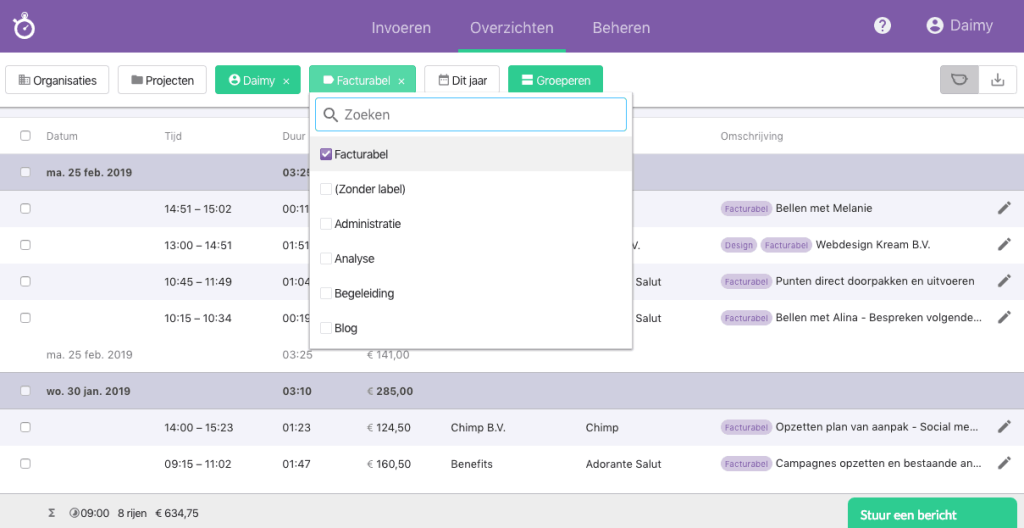Screen dimensions: 1024x528
Task: Edit the Bellen met Melanie entry
Action: click(x=1004, y=208)
